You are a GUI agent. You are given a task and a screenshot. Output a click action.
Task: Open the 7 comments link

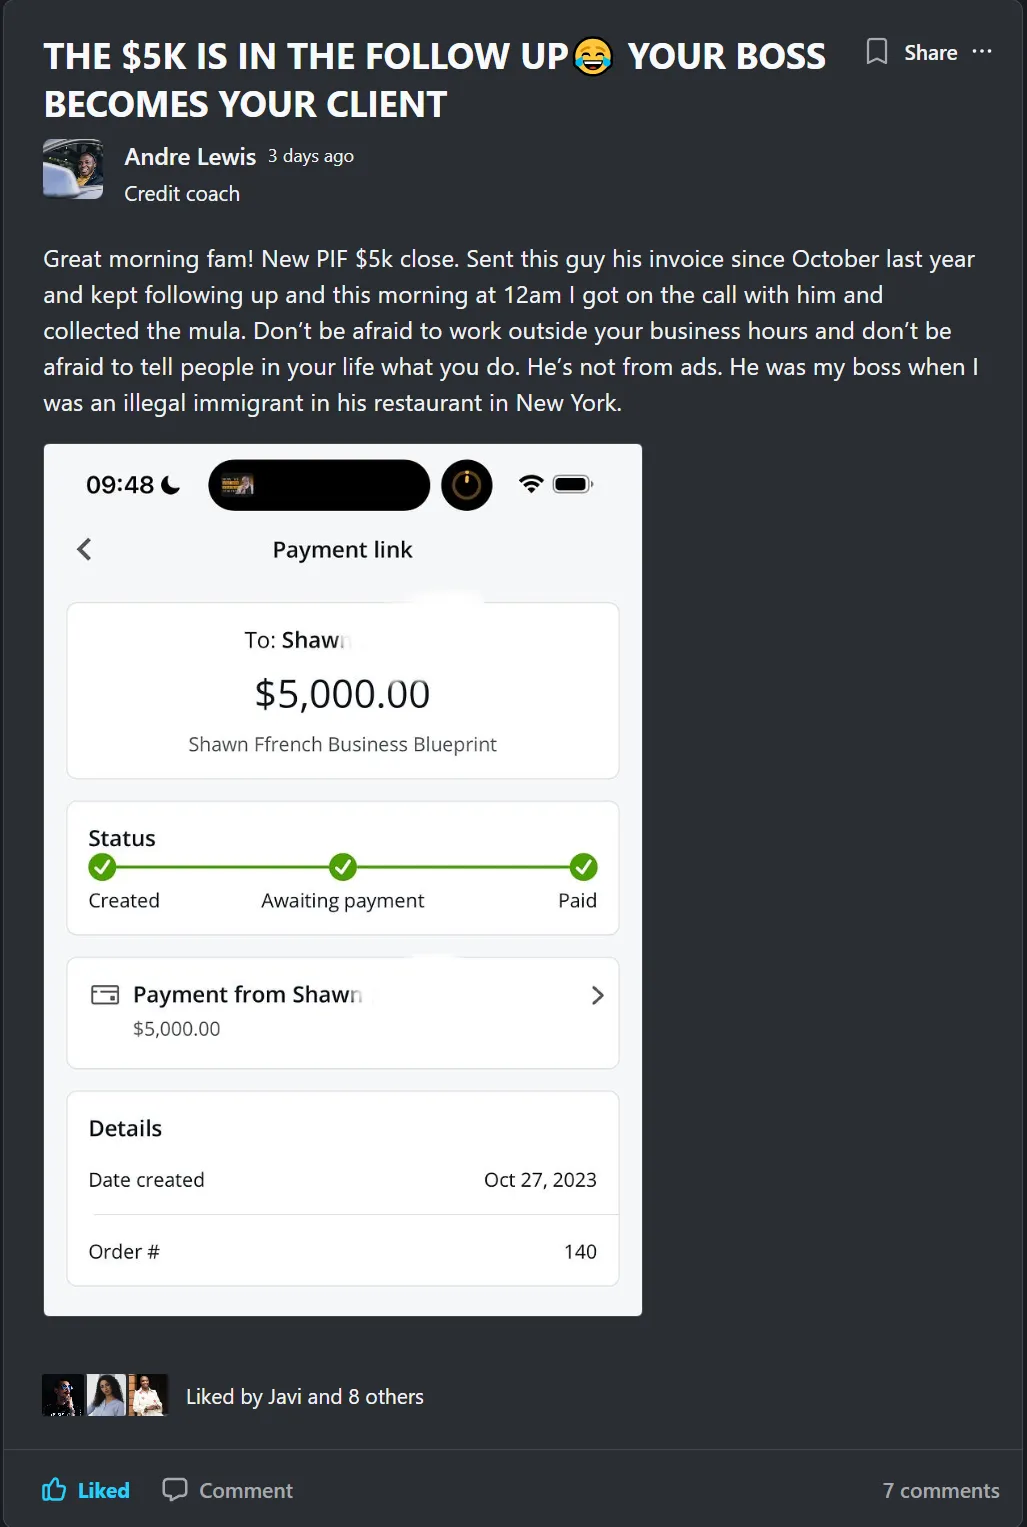tap(941, 1491)
